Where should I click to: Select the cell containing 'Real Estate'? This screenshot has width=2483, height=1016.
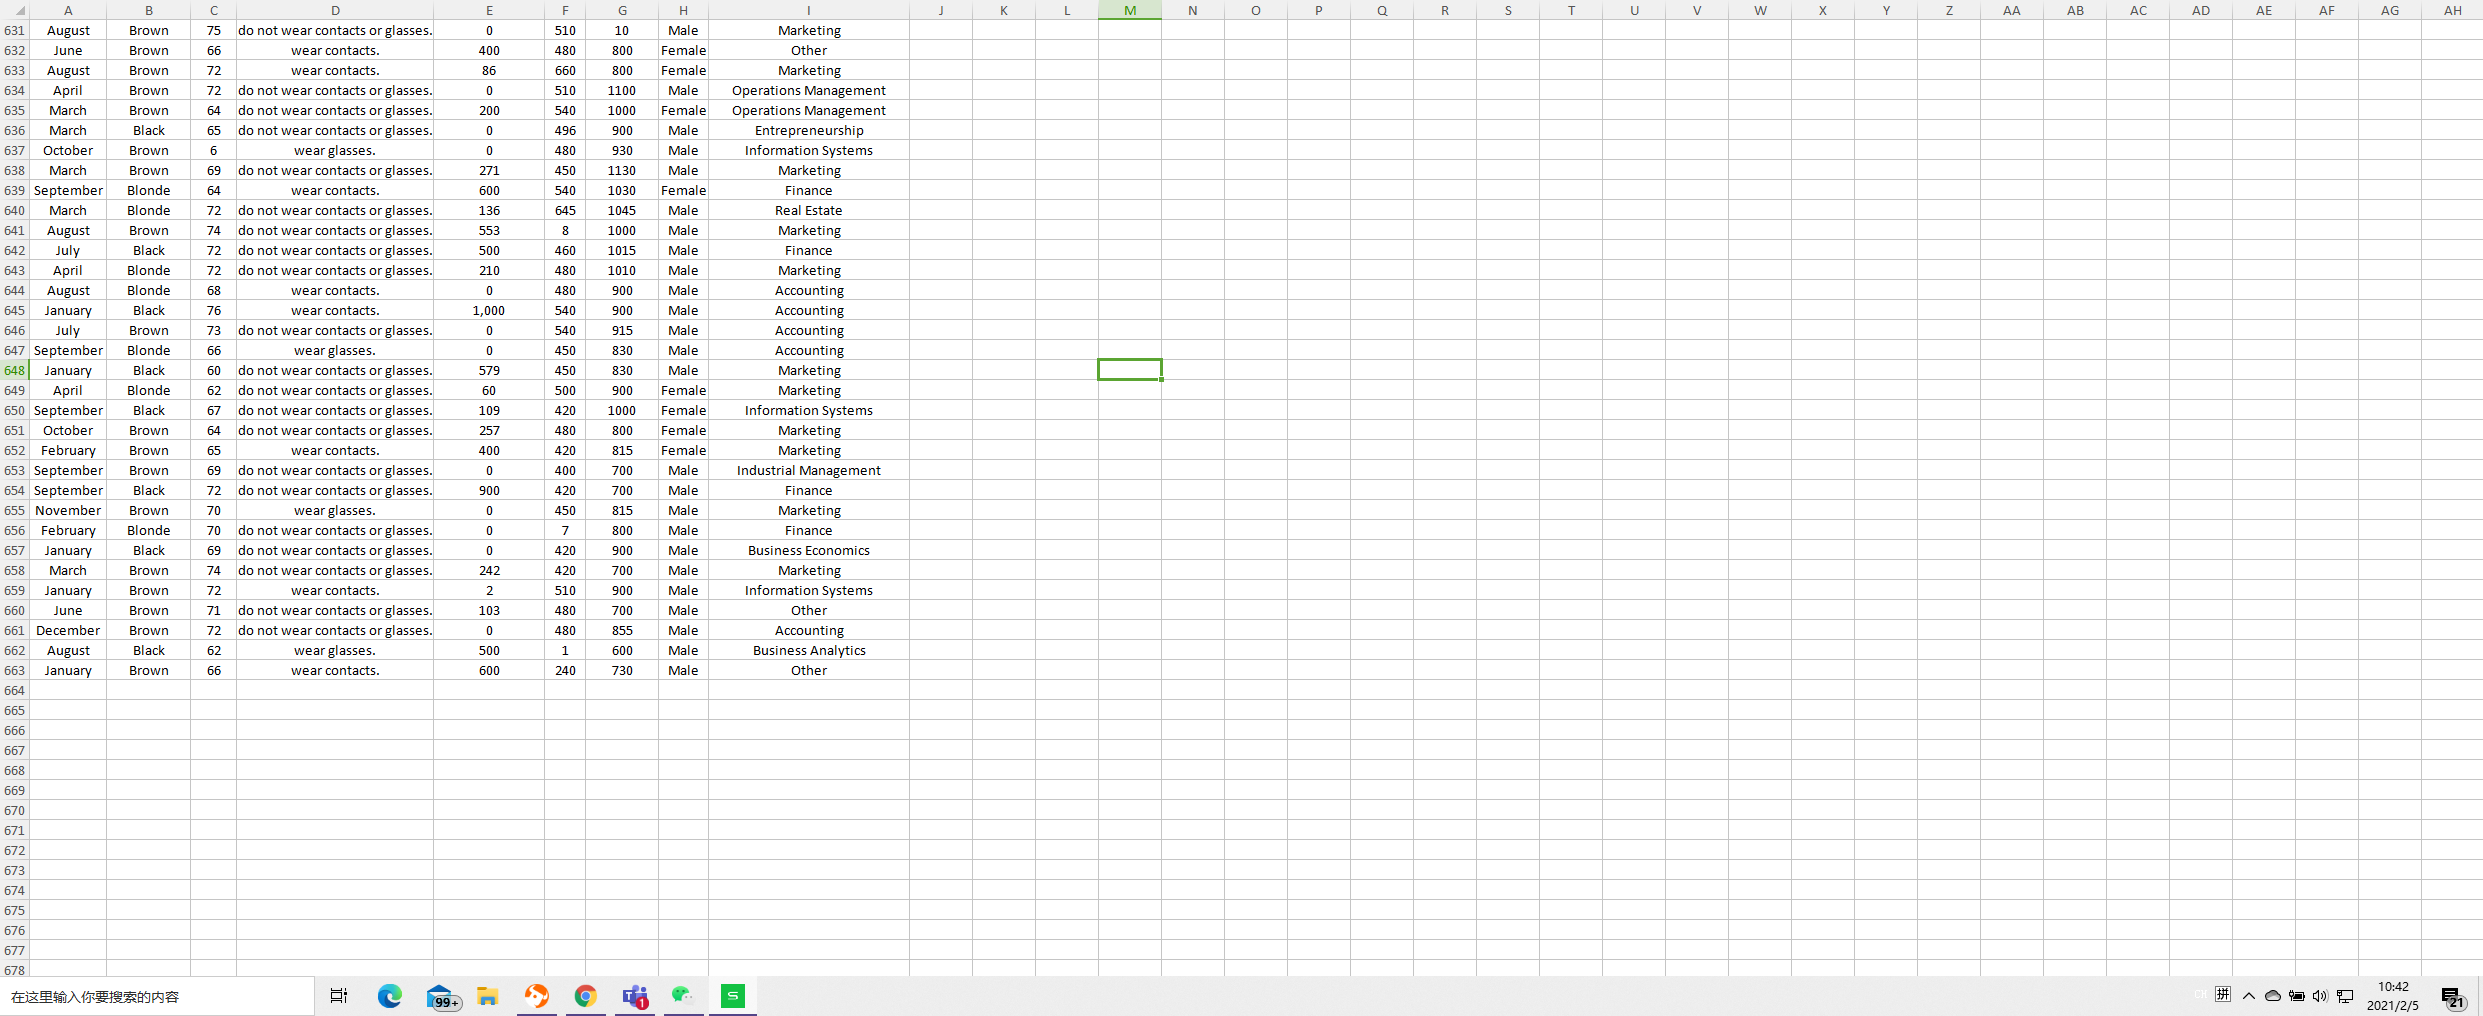click(x=809, y=210)
